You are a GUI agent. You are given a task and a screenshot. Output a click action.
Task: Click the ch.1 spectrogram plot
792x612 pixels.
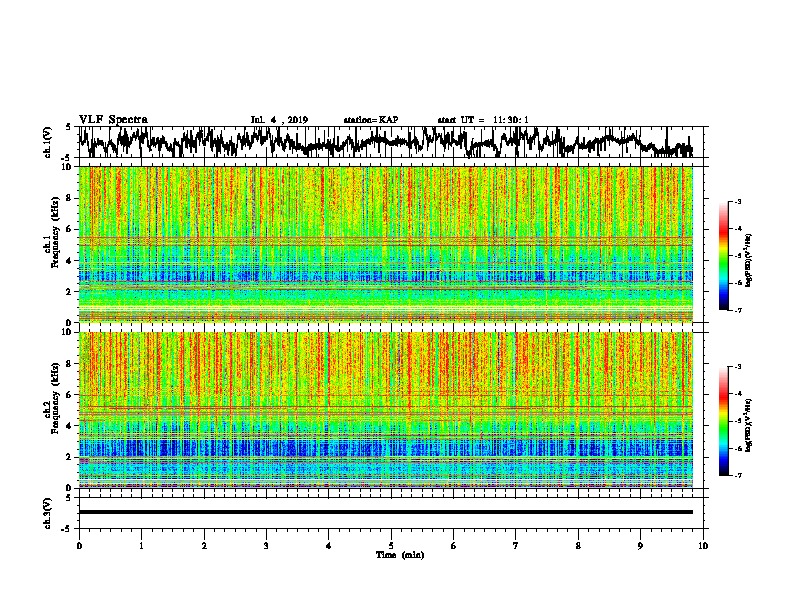pos(385,244)
